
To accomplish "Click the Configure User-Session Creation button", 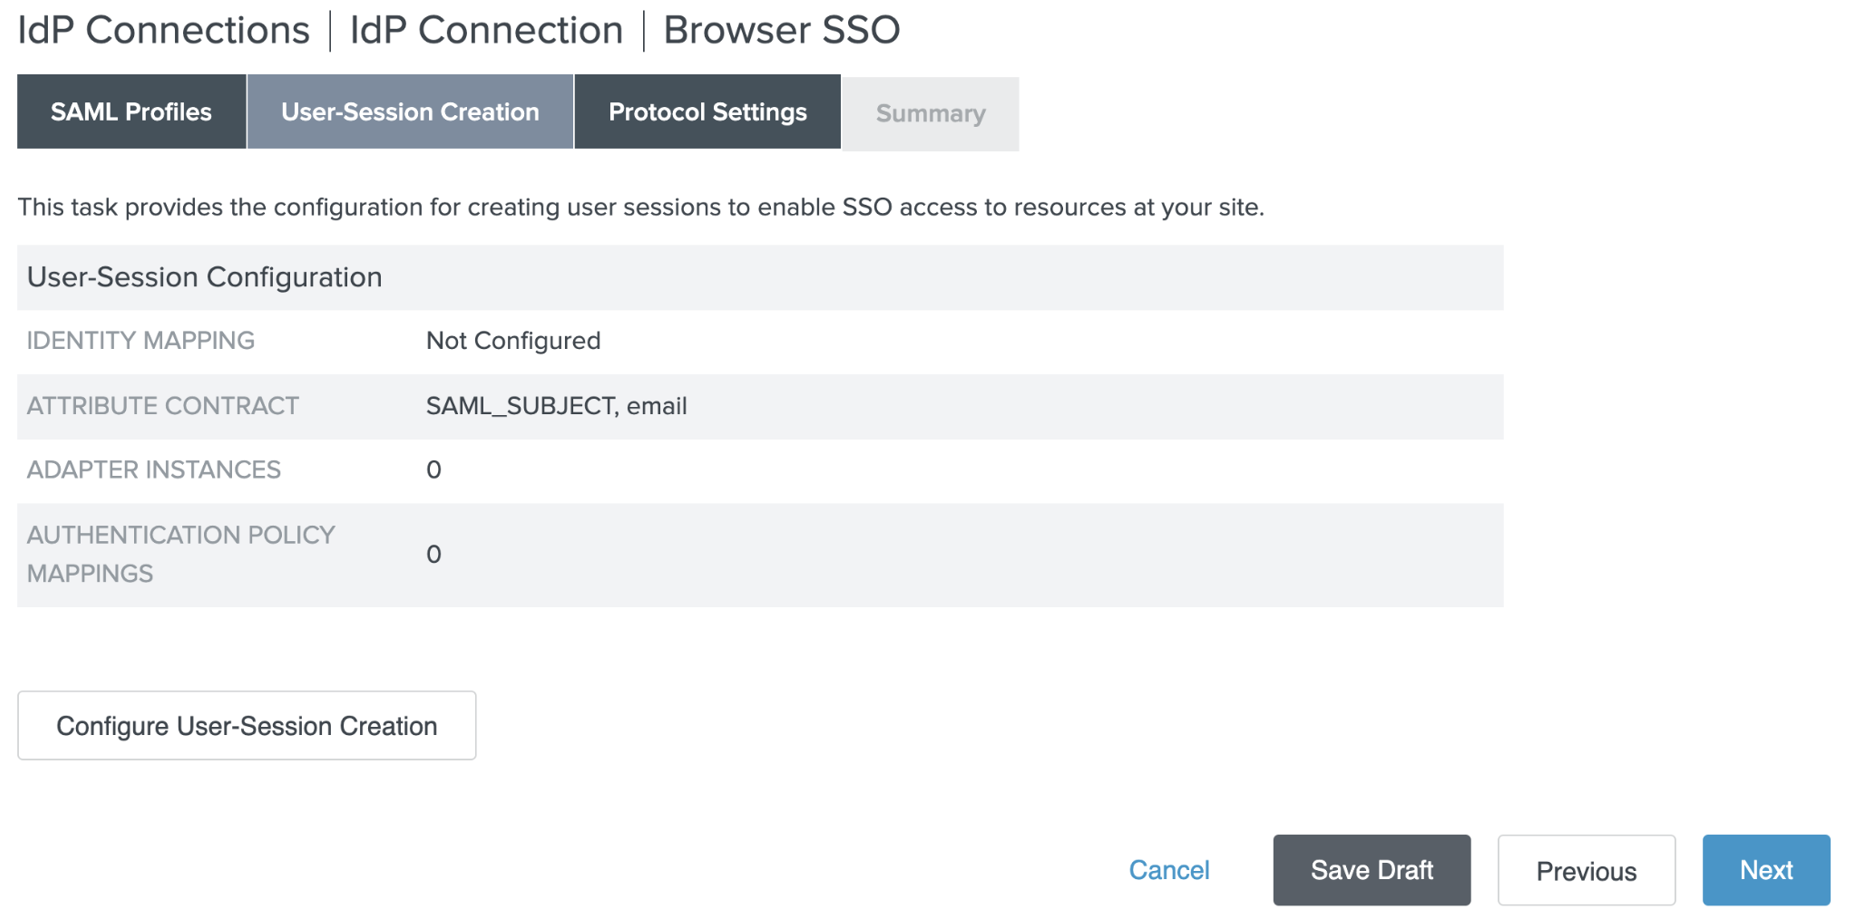I will pos(246,726).
